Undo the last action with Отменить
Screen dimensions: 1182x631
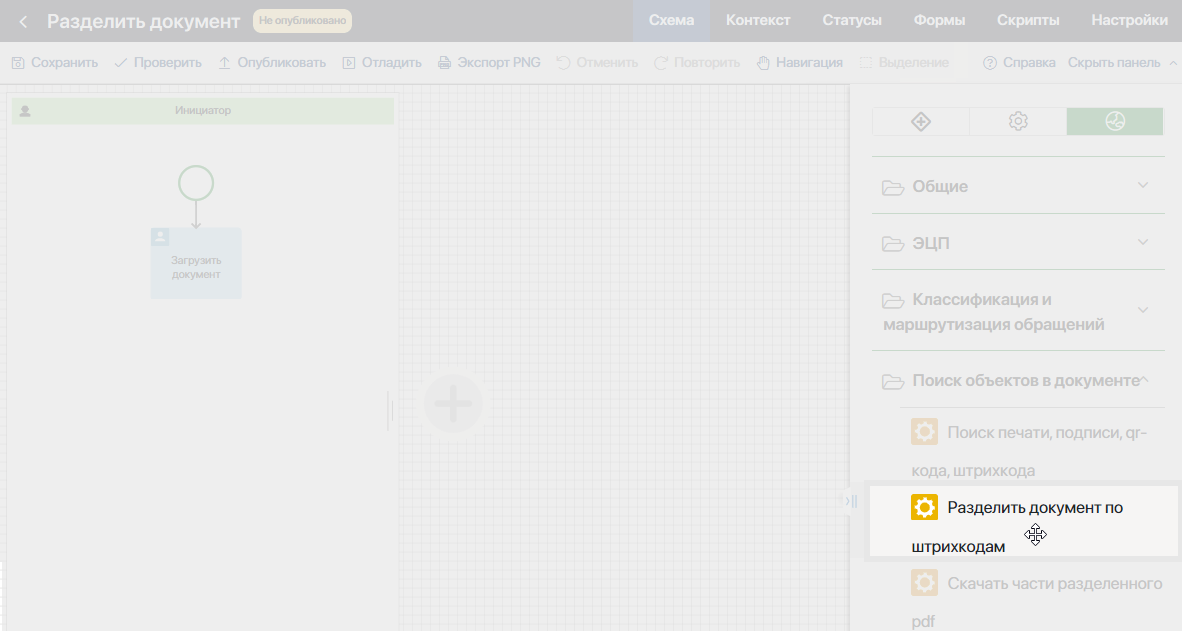pos(597,63)
